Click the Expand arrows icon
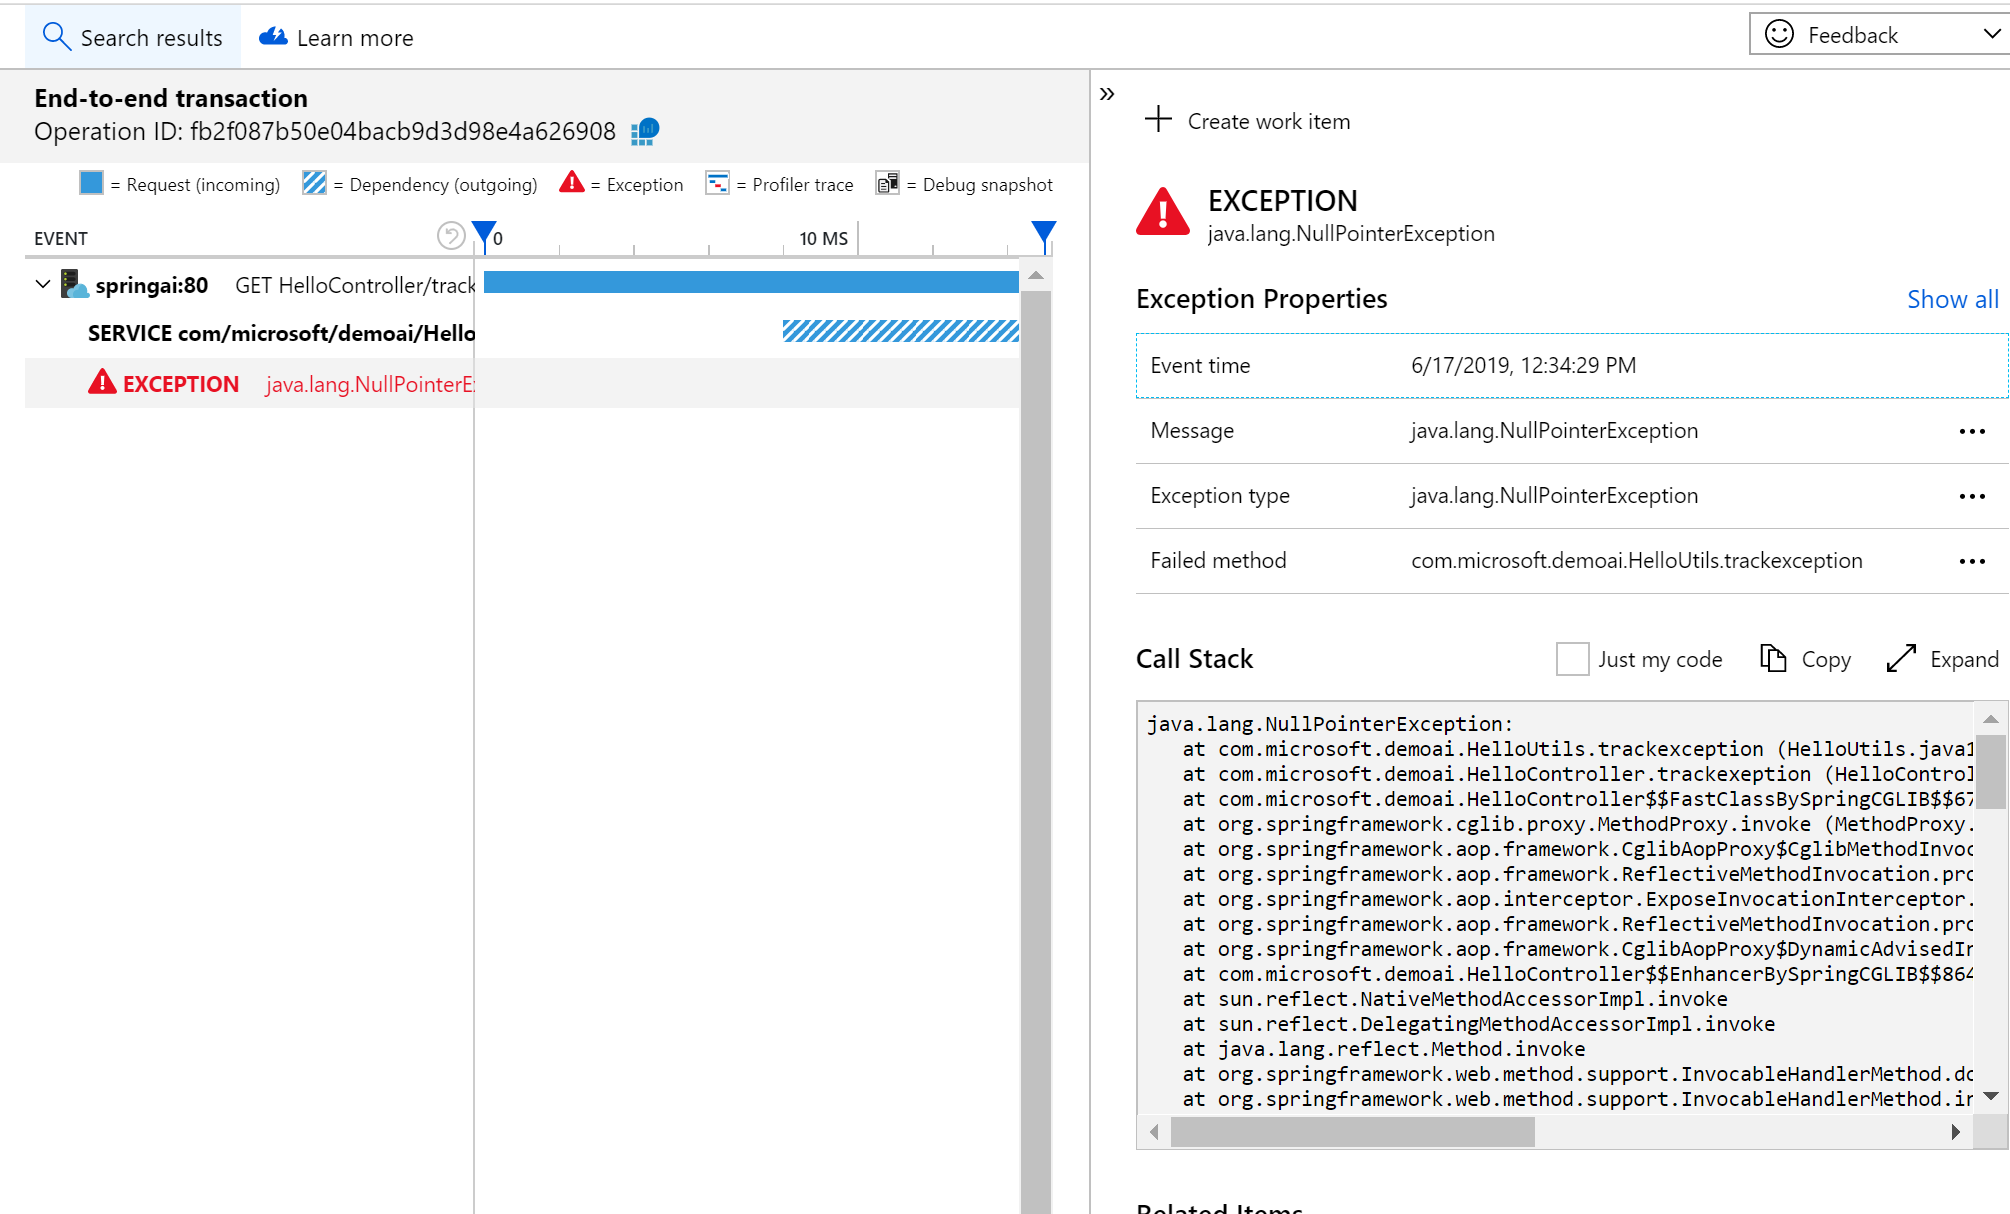The width and height of the screenshot is (2010, 1214). click(x=1901, y=658)
